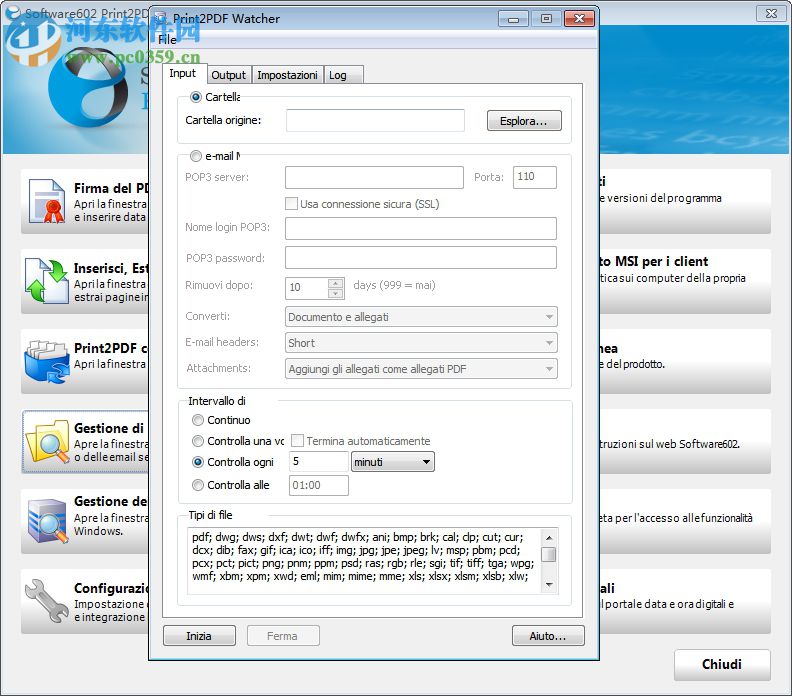Image resolution: width=792 pixels, height=696 pixels.
Task: Click the Controlla ogni value field
Action: tap(319, 462)
